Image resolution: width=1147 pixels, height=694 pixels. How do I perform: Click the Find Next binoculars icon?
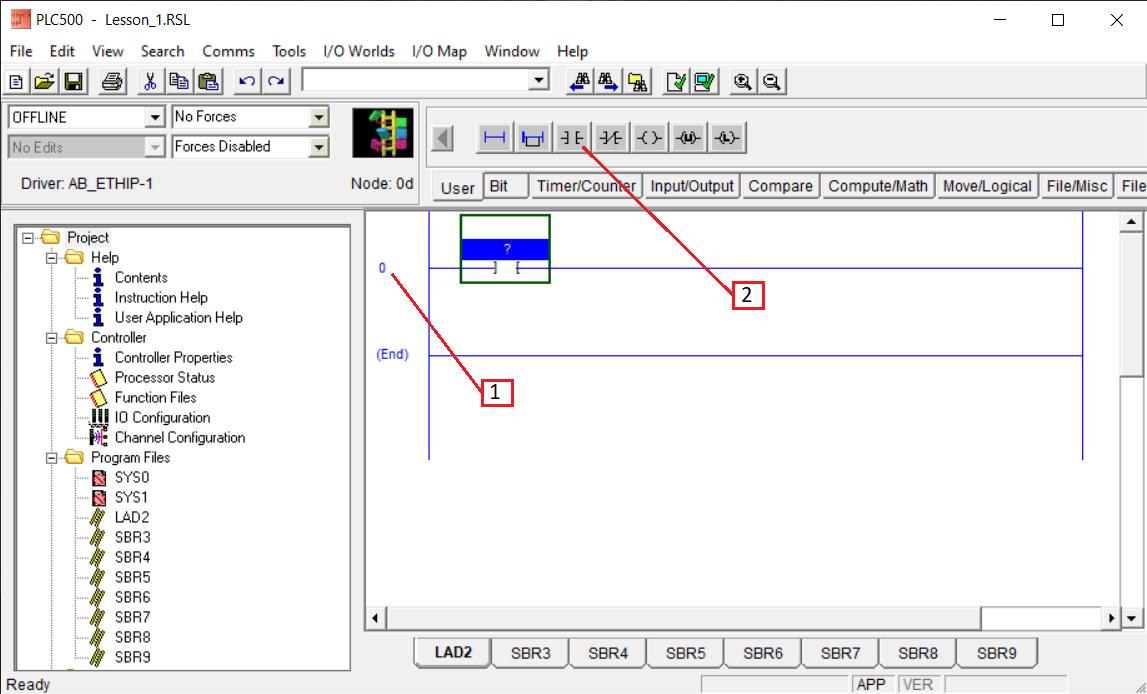[x=609, y=81]
